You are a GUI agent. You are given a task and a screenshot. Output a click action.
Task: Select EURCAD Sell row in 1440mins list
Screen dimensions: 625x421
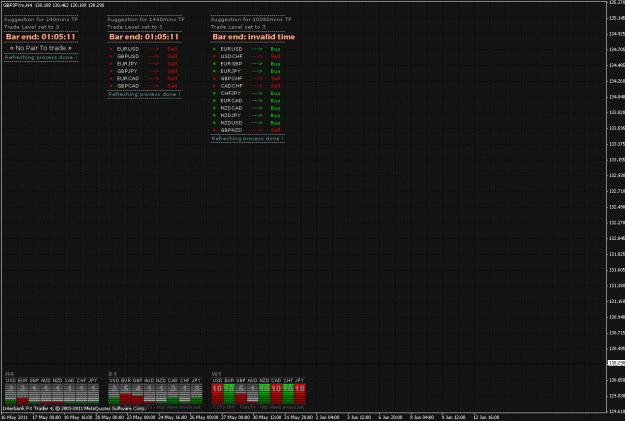coord(143,79)
